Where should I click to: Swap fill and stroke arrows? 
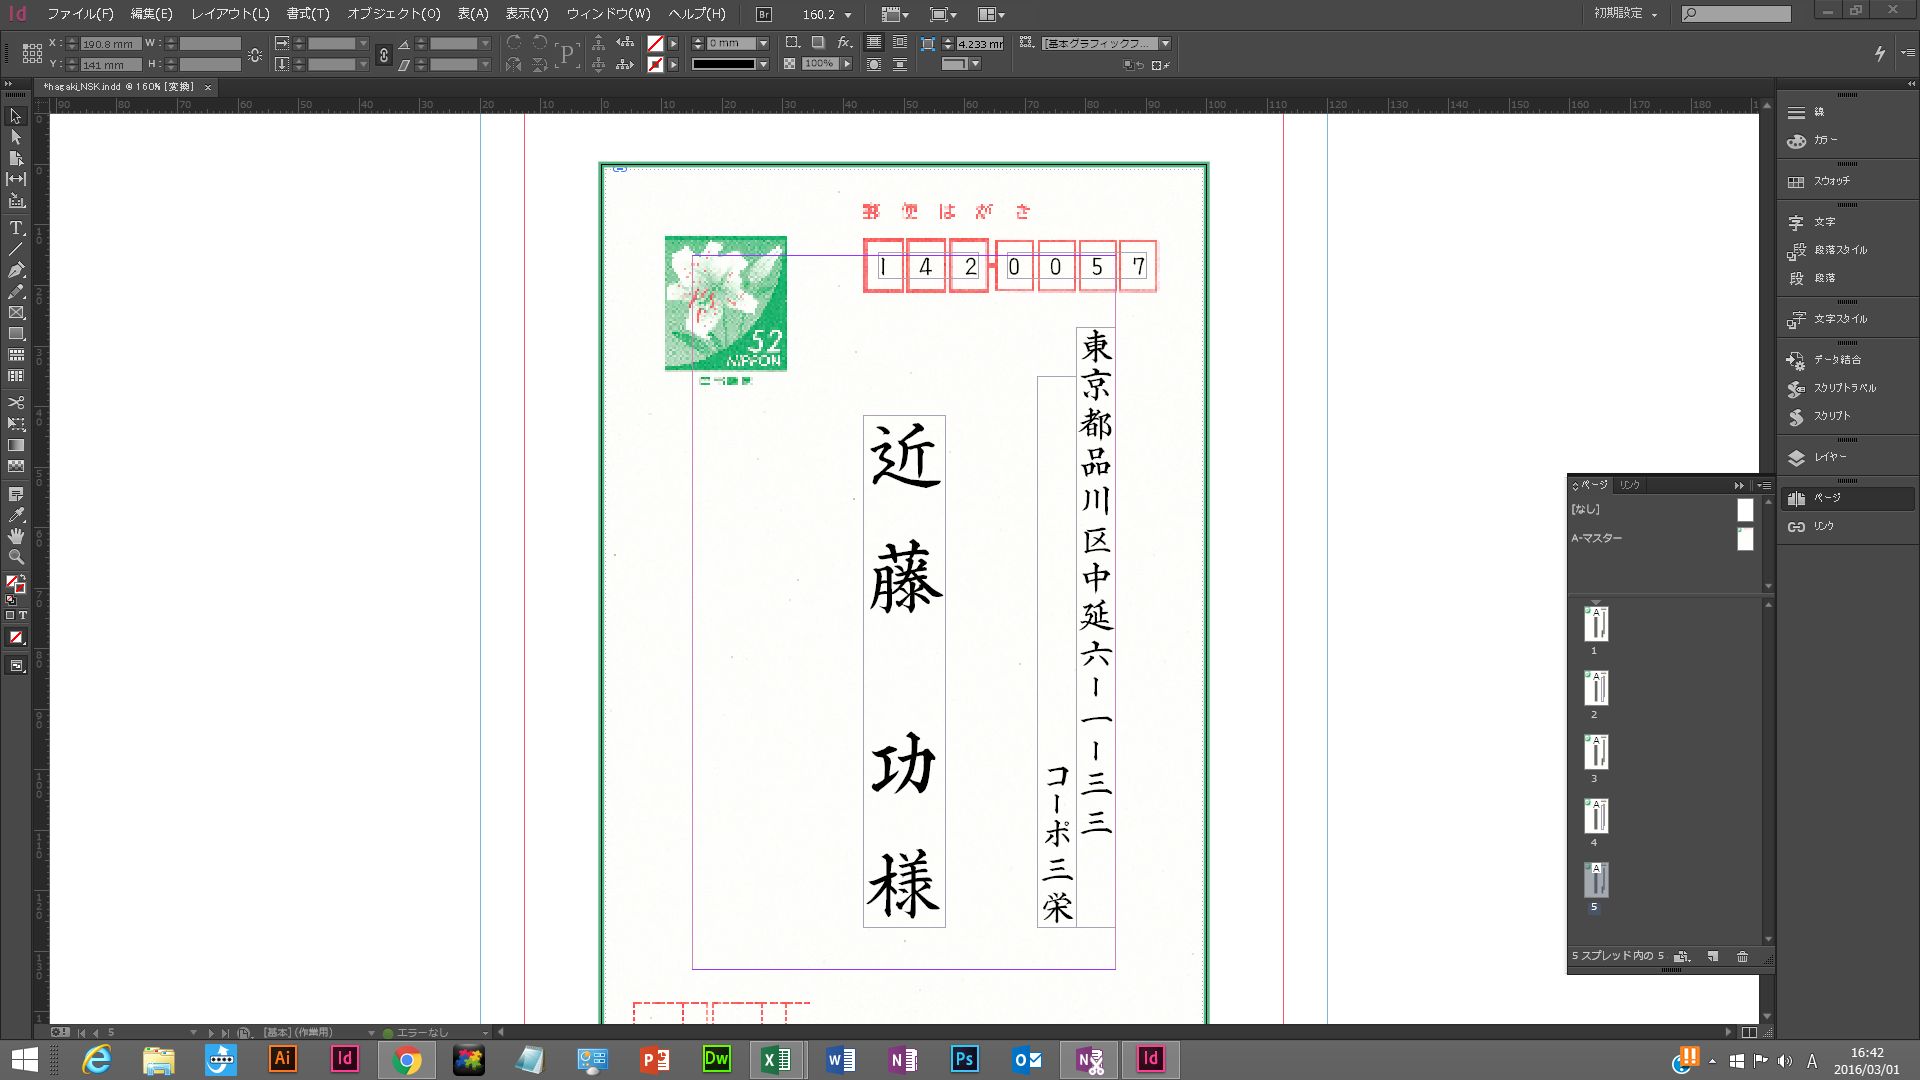click(22, 576)
